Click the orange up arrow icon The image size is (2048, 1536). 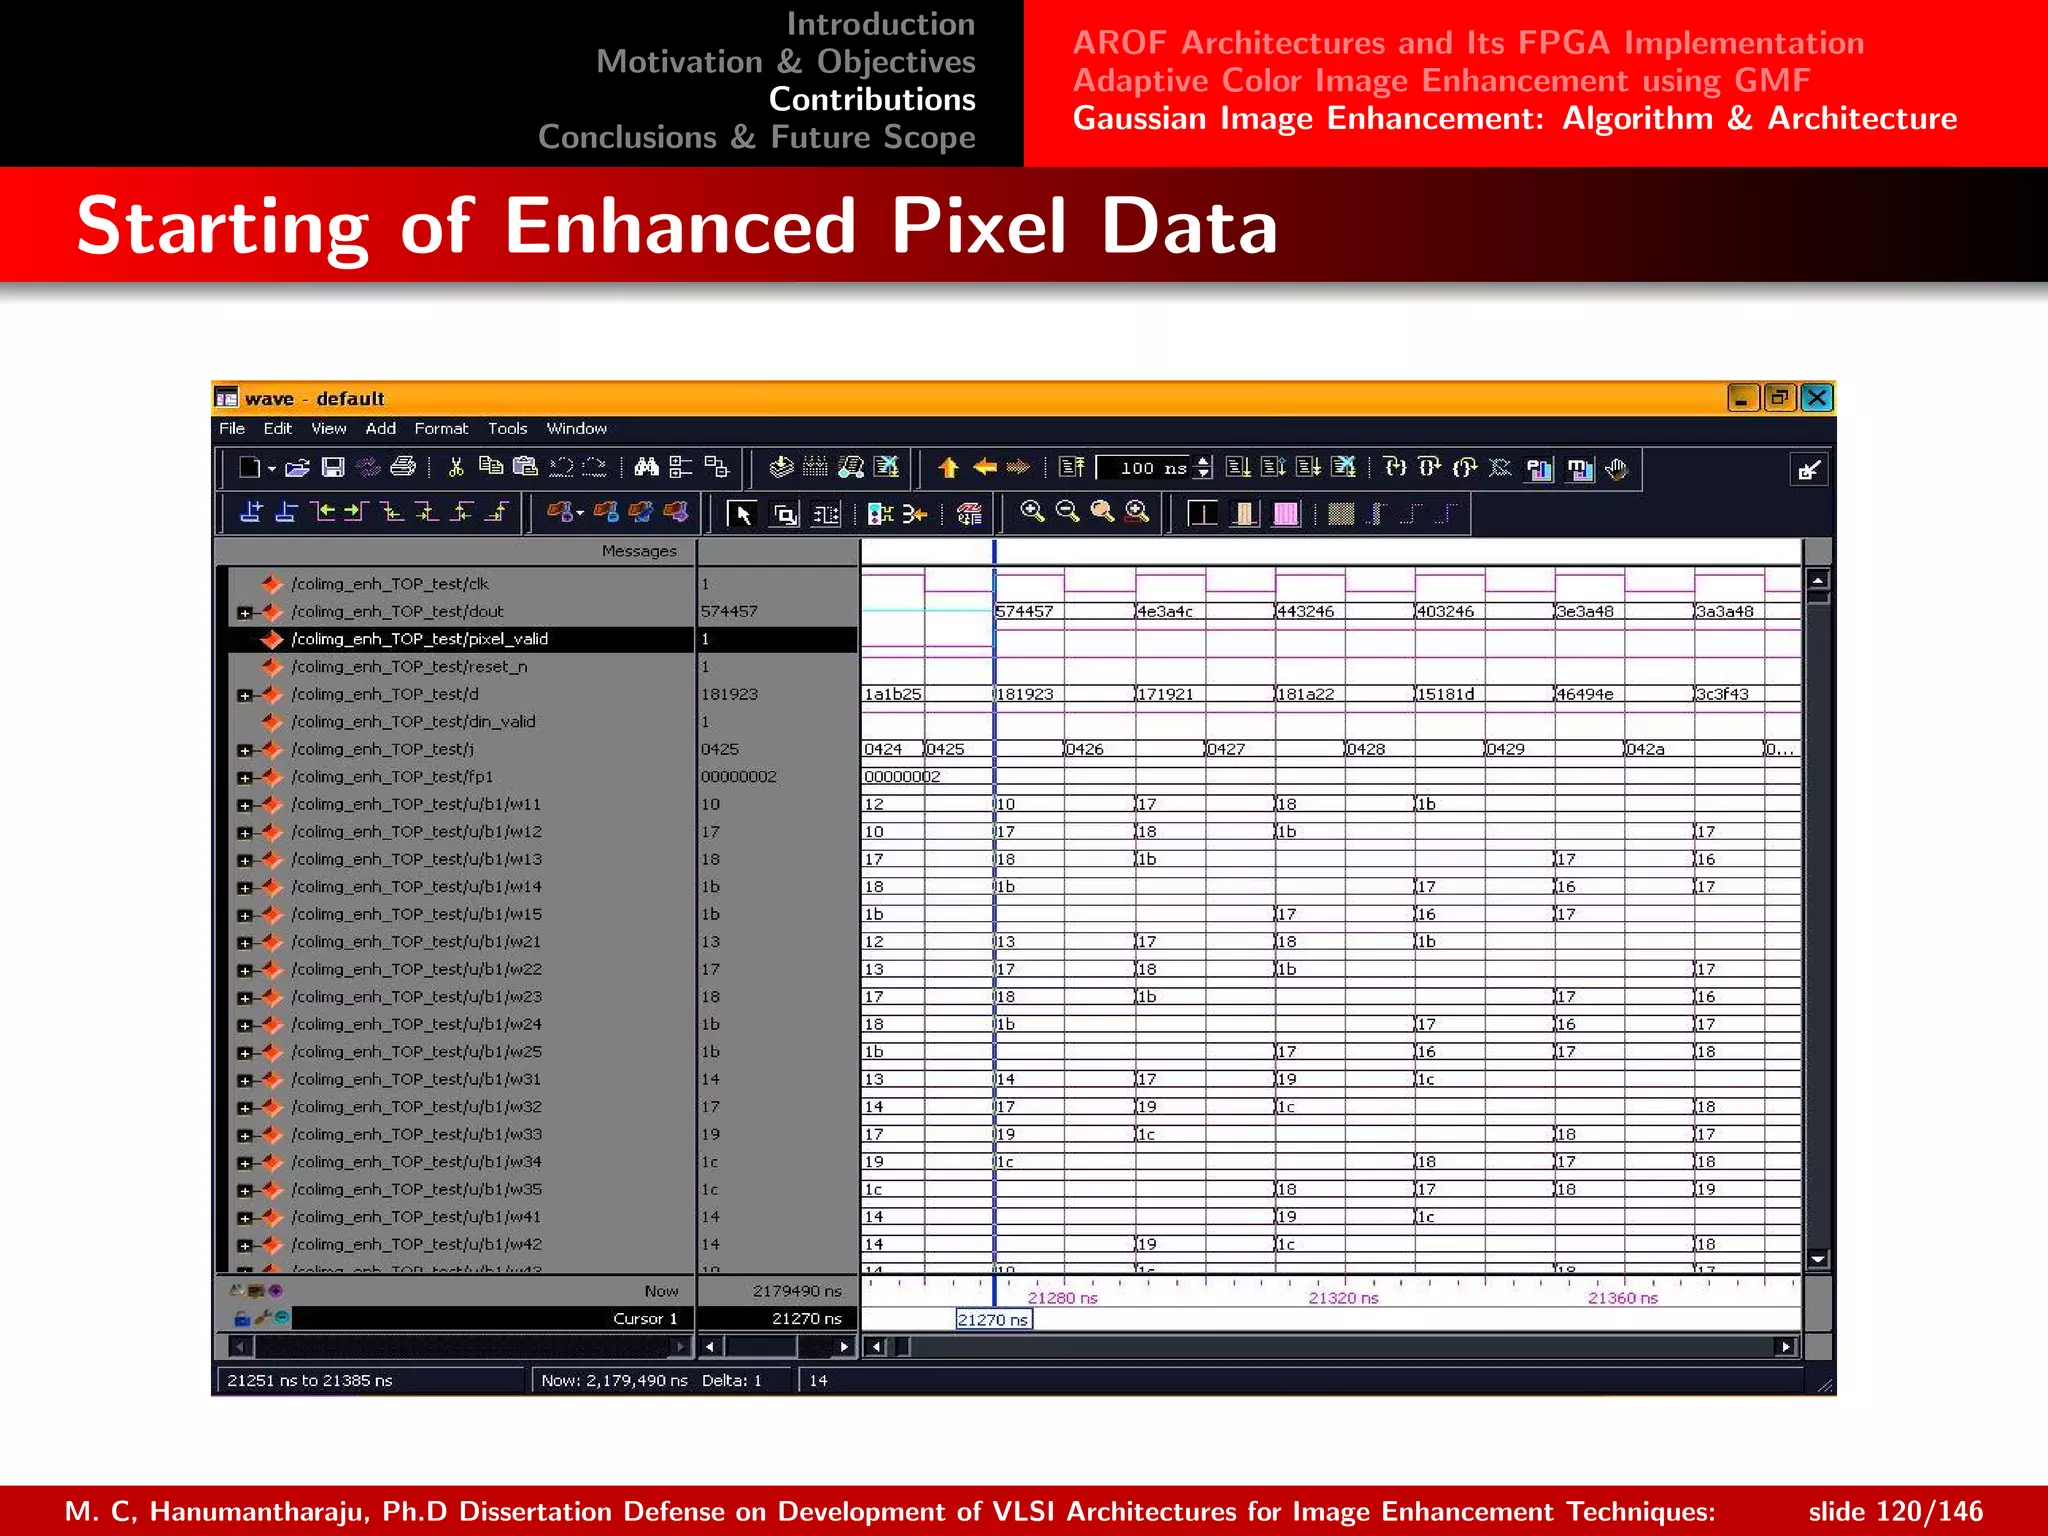949,467
